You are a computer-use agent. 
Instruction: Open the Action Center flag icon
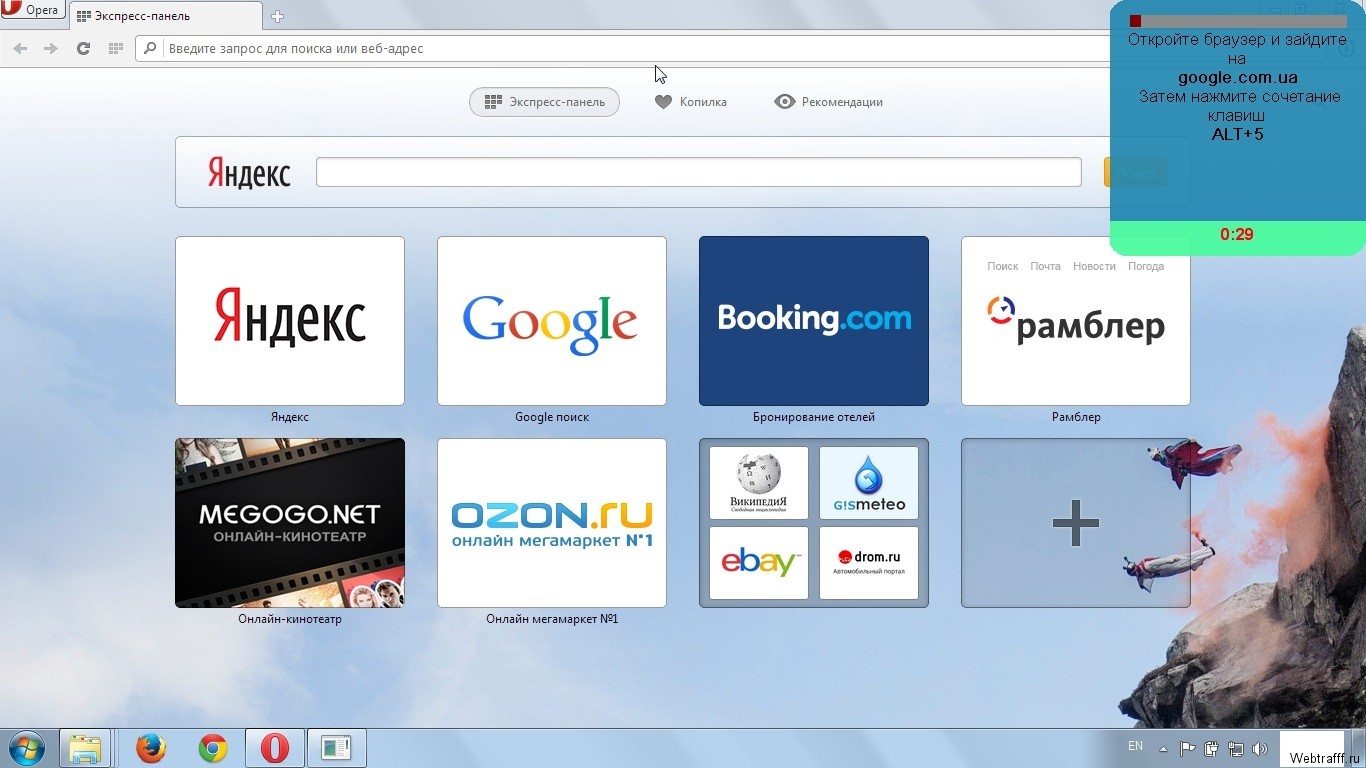[x=1188, y=748]
